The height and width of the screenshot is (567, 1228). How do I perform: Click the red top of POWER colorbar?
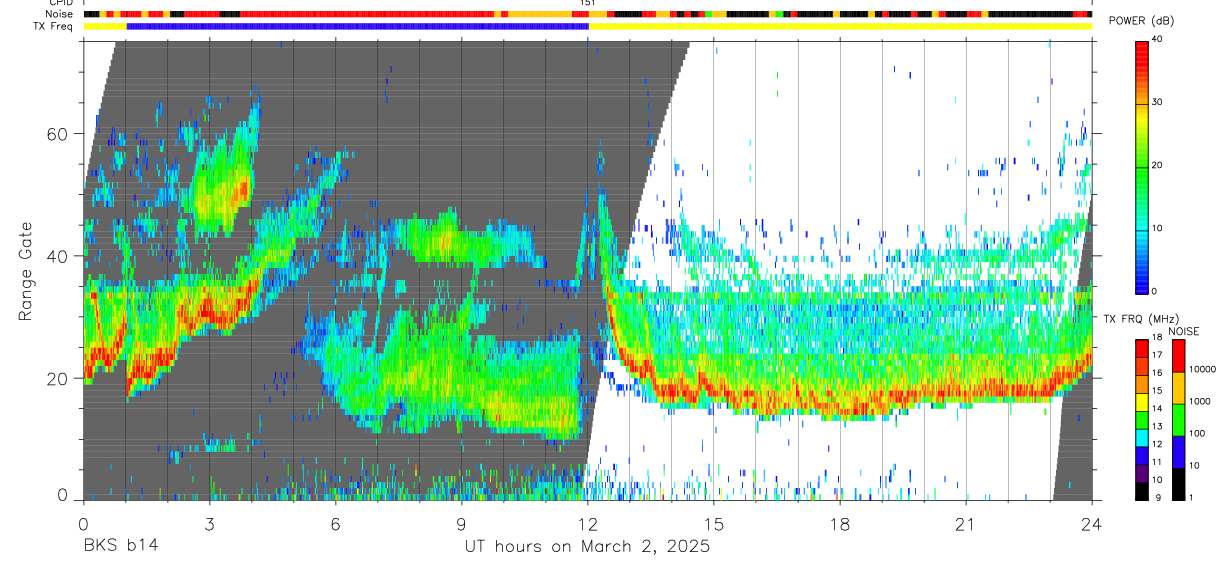1142,46
